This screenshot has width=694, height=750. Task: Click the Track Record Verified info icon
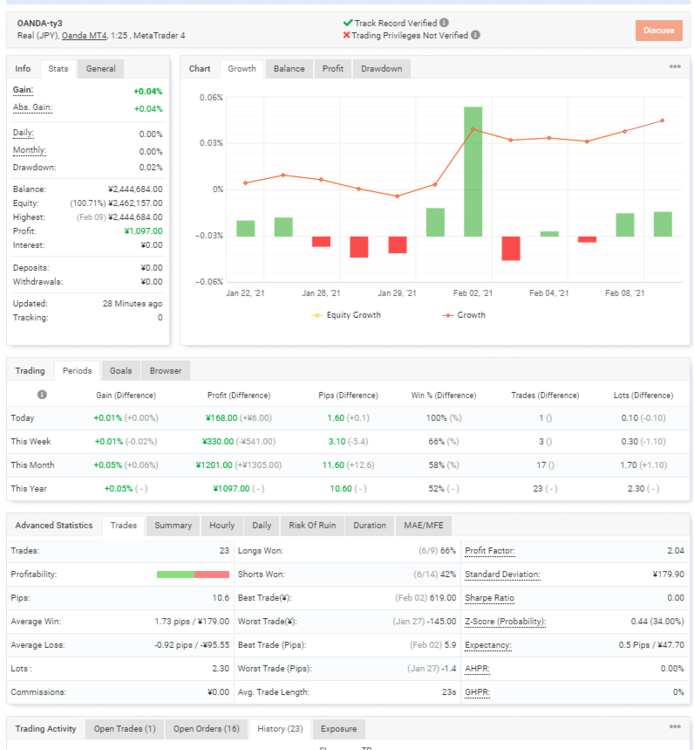tap(444, 22)
